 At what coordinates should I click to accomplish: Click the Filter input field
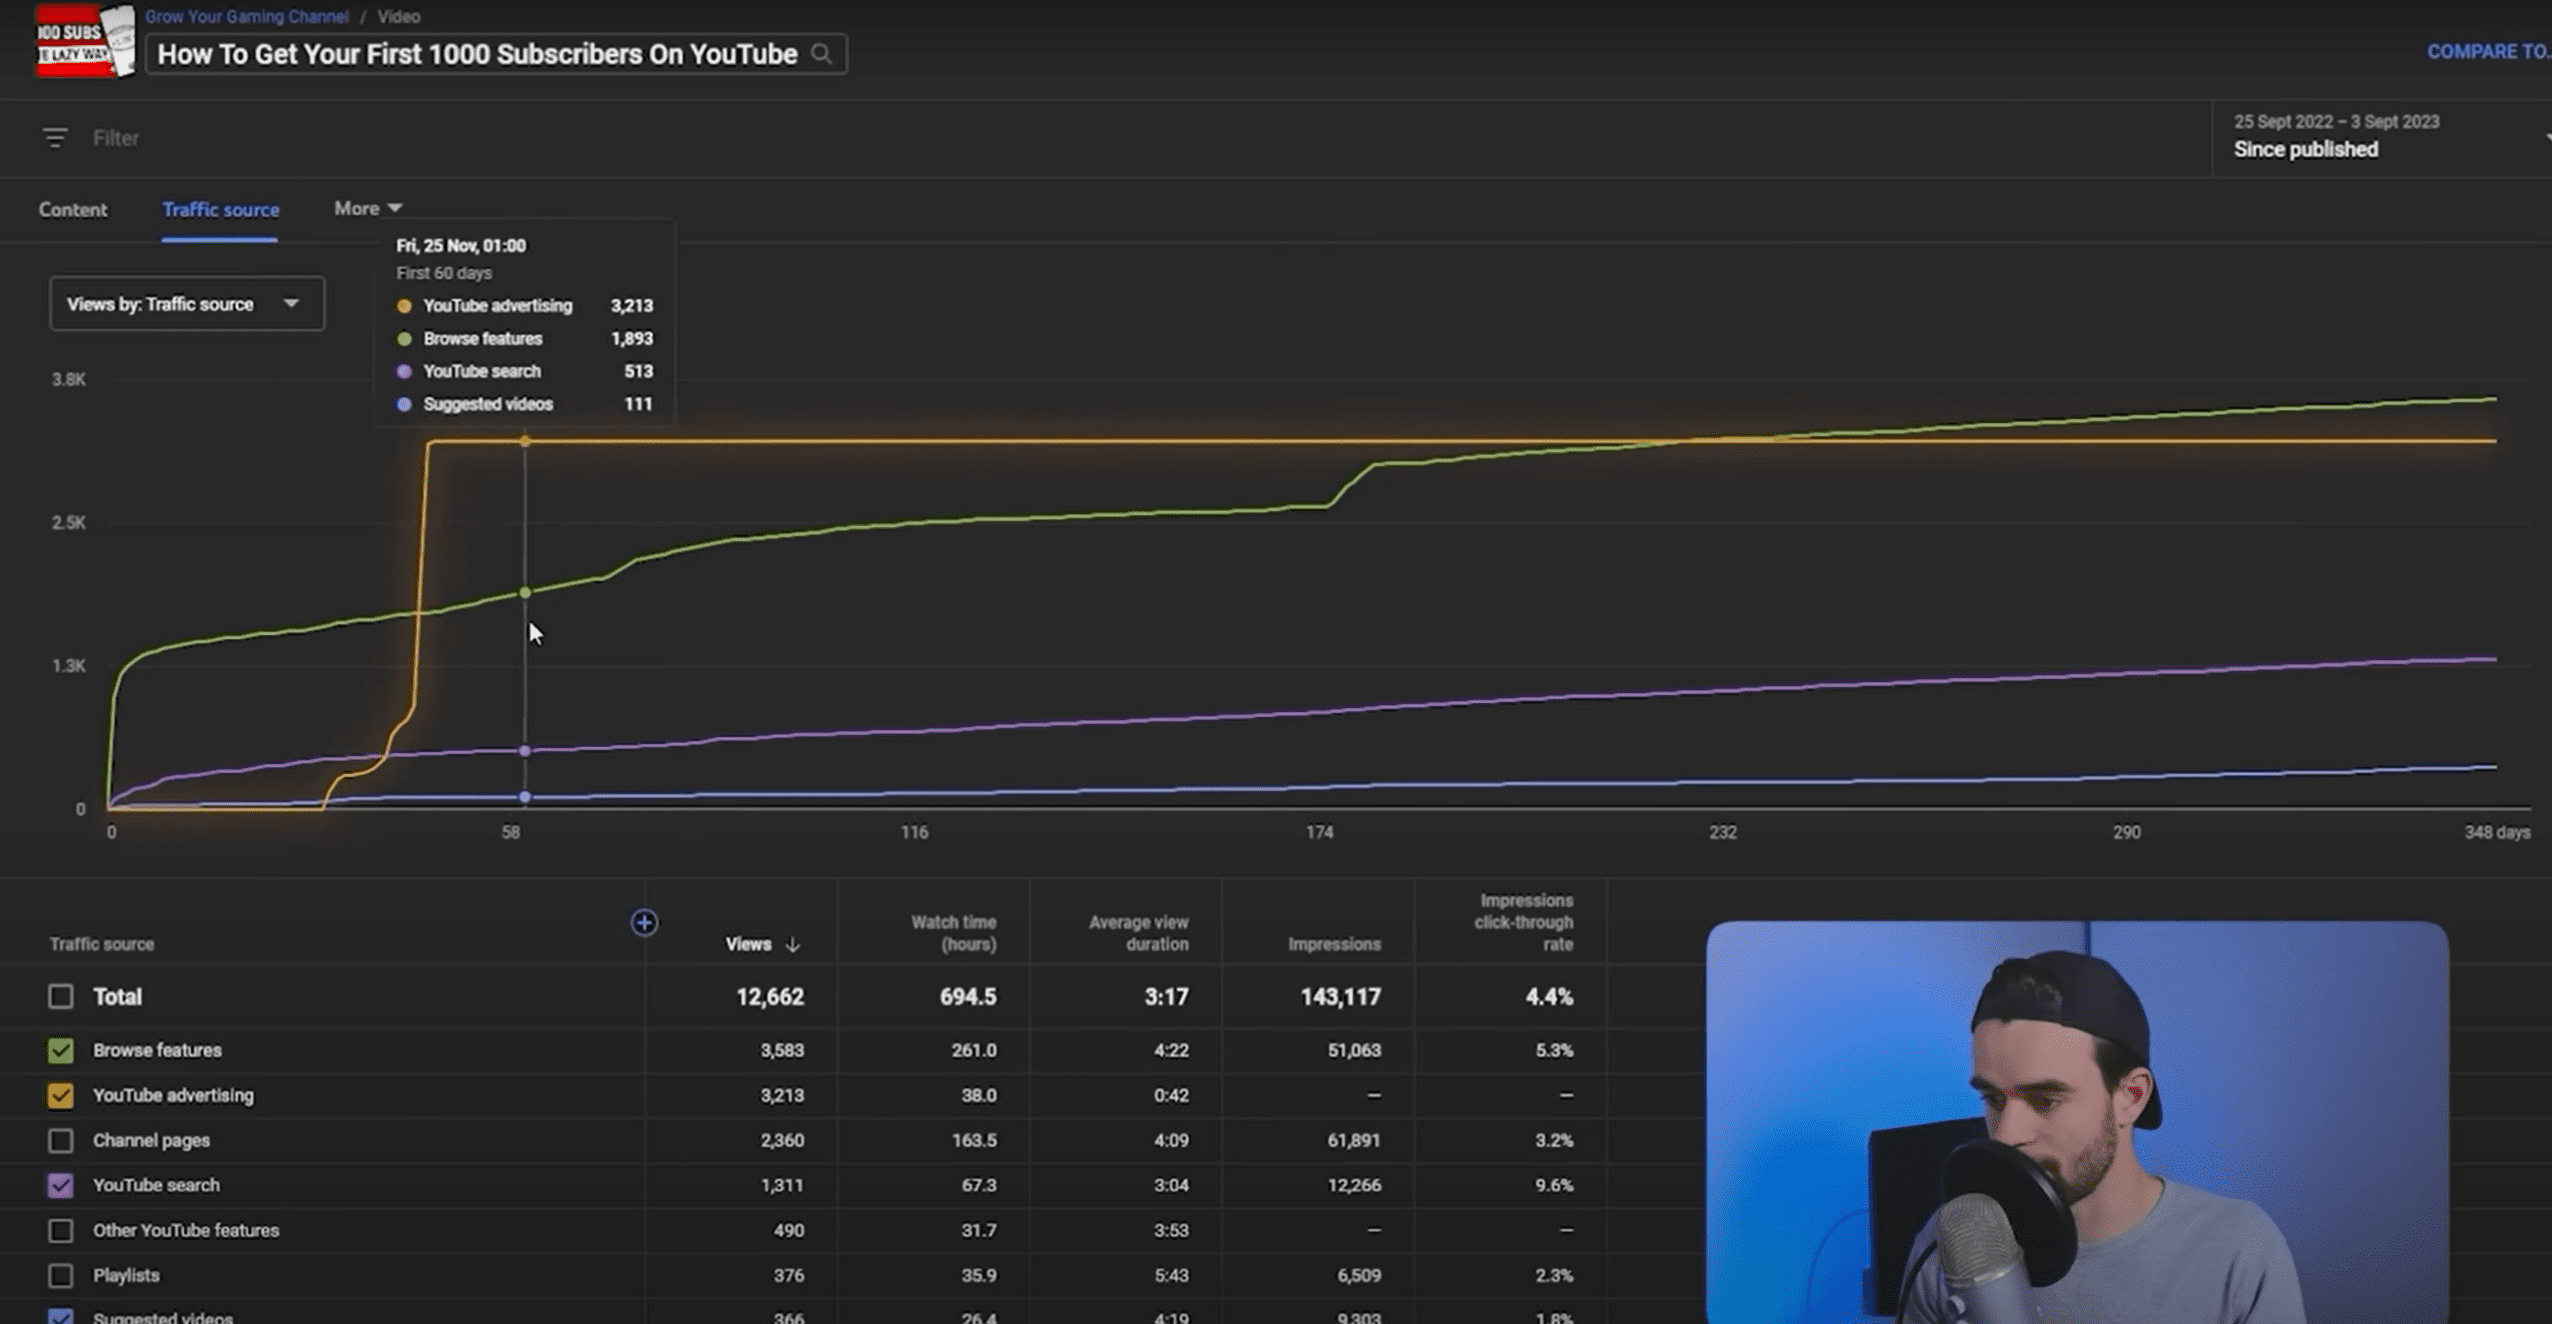(116, 138)
